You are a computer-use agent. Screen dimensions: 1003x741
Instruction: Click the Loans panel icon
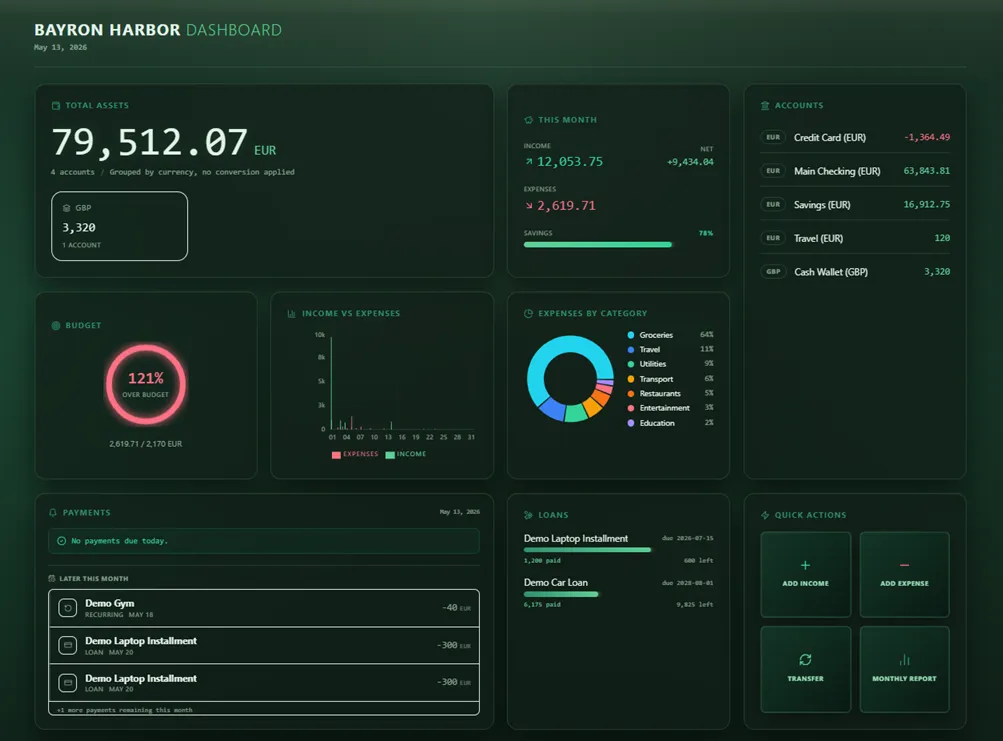528,515
